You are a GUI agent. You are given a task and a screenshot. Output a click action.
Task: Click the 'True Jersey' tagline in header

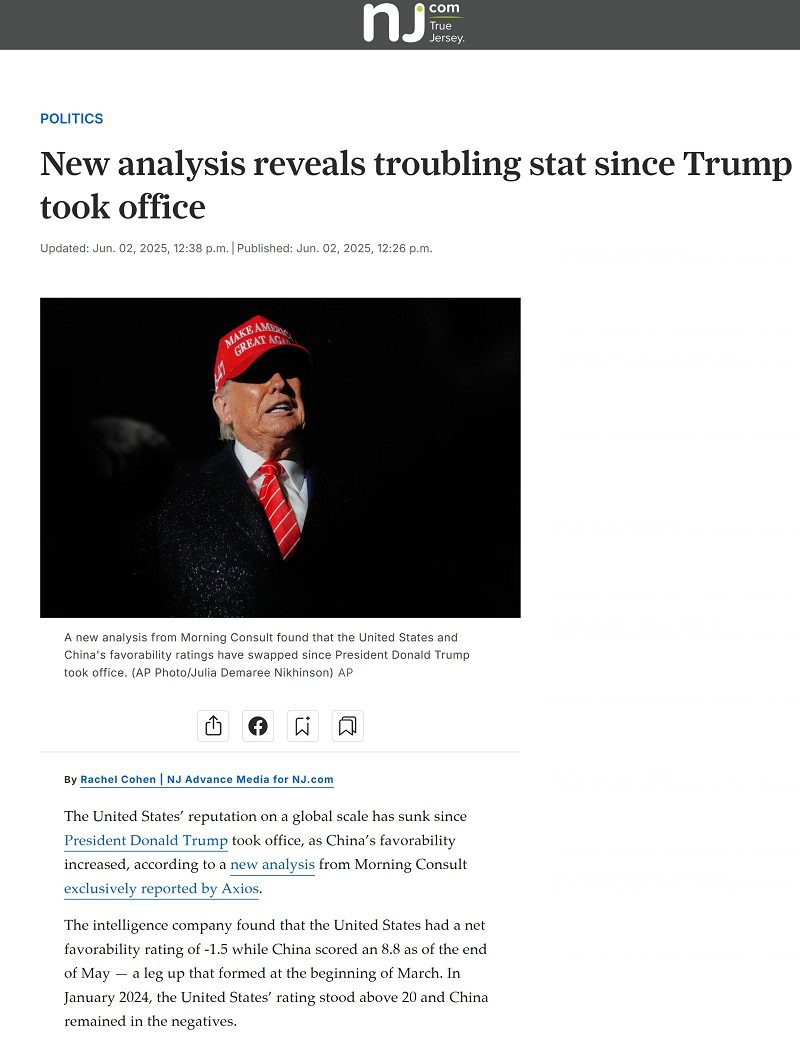pos(447,31)
